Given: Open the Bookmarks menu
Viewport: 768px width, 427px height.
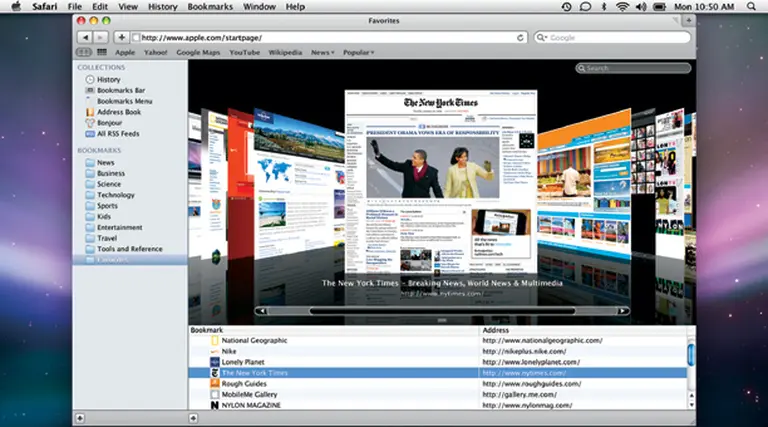Looking at the screenshot, I should click(210, 7).
